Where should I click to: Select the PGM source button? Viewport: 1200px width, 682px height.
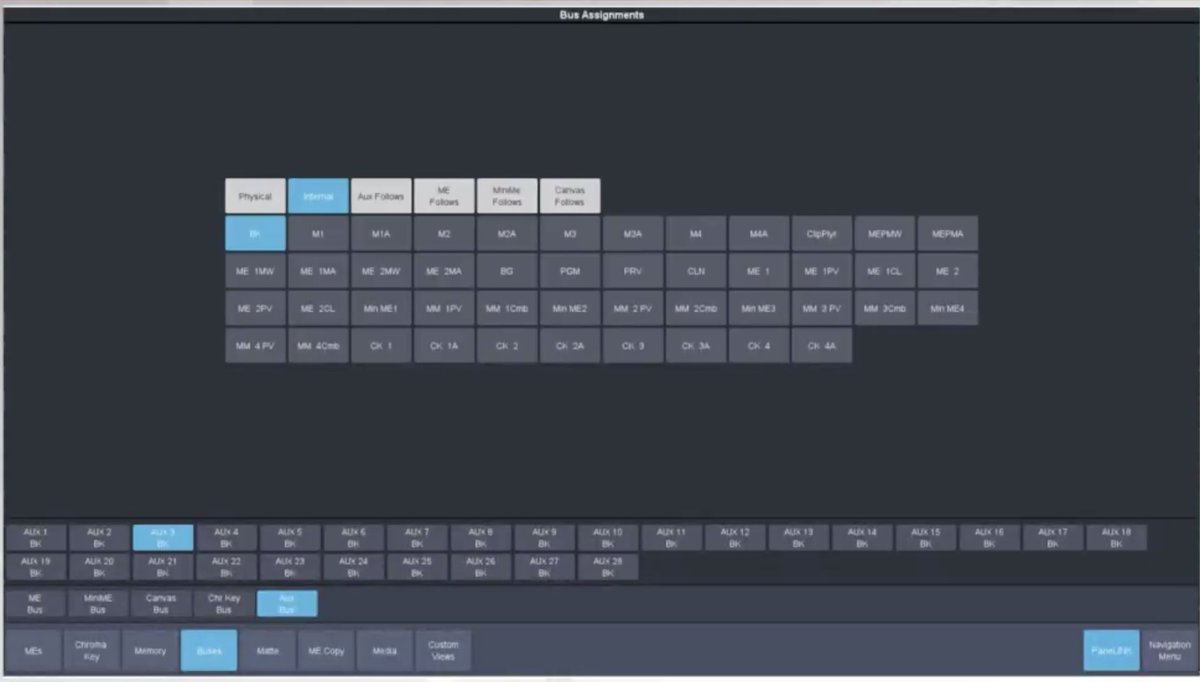pyautogui.click(x=569, y=270)
